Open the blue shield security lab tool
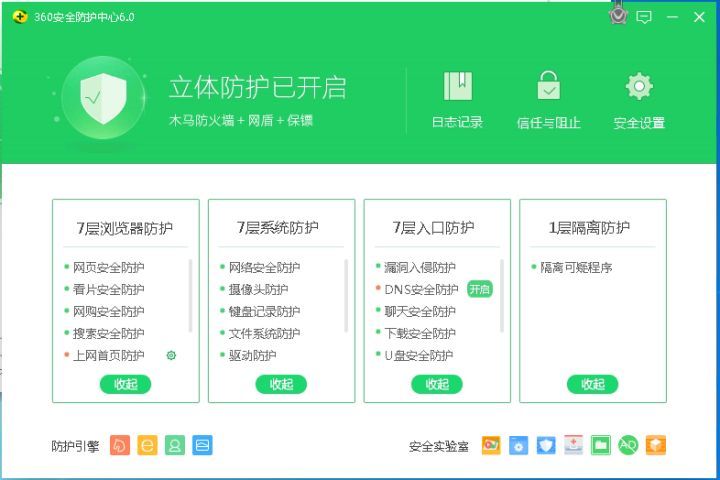The width and height of the screenshot is (720, 480). 545,446
